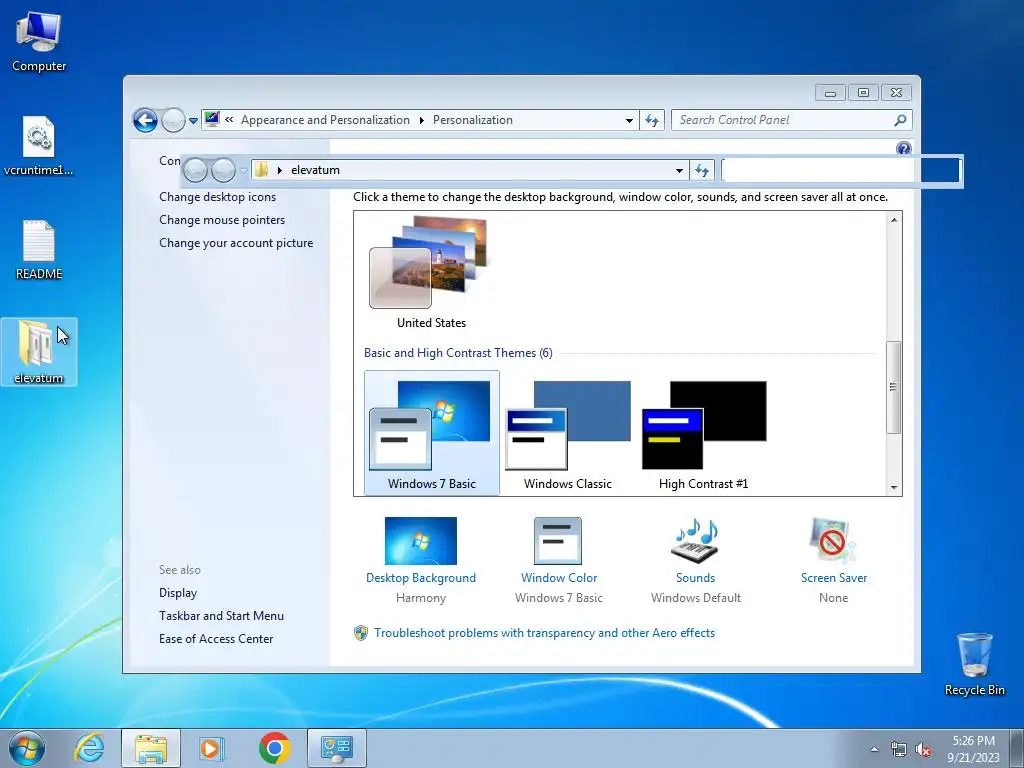Open Change your account picture link
1024x768 pixels.
coord(236,243)
